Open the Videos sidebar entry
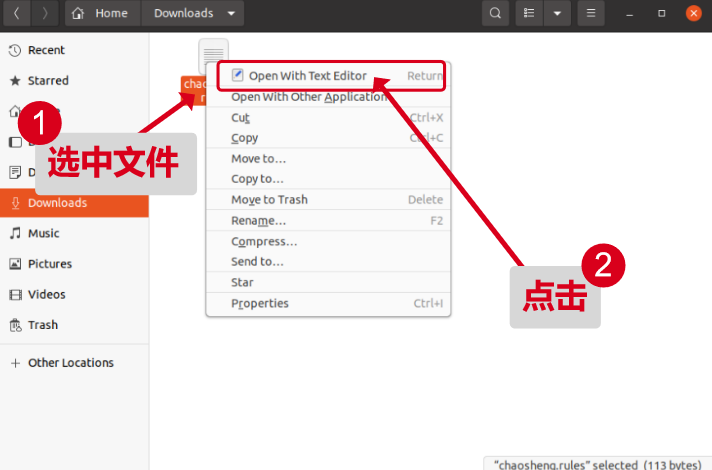This screenshot has height=470, width=712. point(46,294)
